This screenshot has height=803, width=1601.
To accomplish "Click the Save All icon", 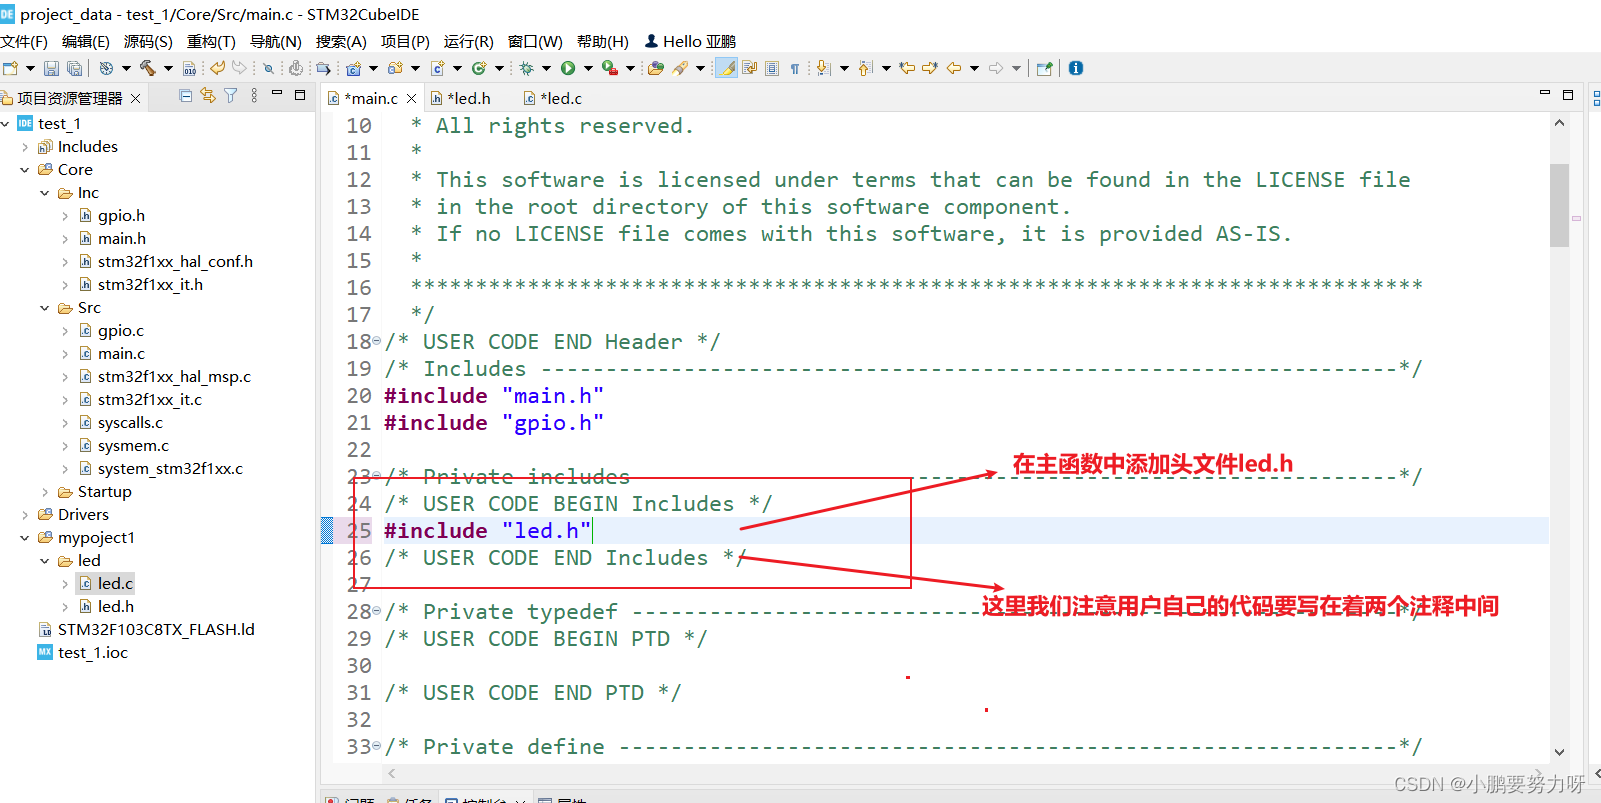I will 74,68.
